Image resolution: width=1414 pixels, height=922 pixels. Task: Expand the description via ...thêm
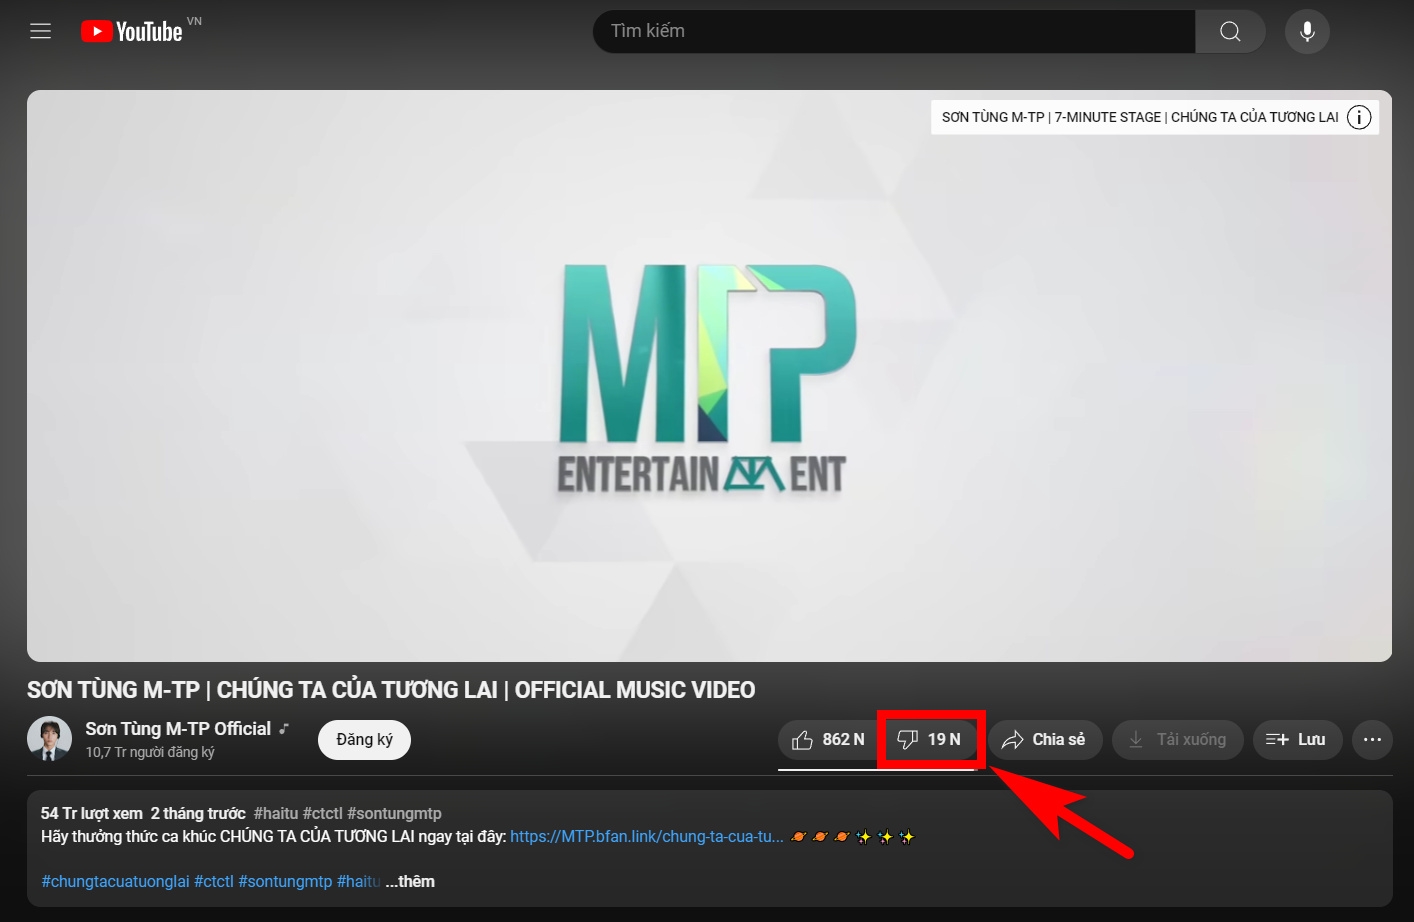(x=410, y=881)
